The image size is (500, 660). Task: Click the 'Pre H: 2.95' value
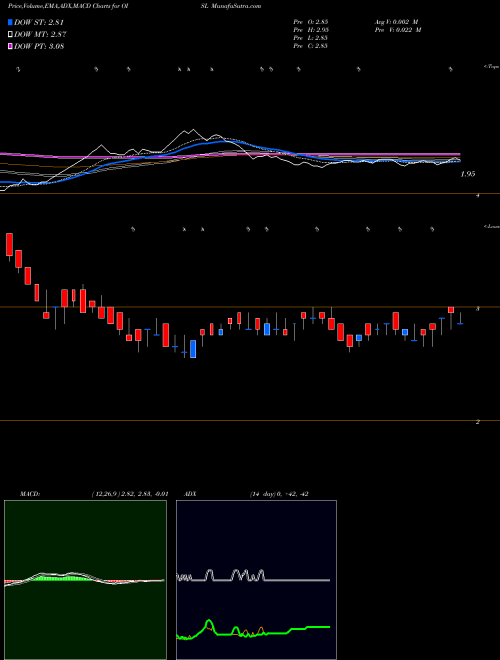click(x=311, y=30)
